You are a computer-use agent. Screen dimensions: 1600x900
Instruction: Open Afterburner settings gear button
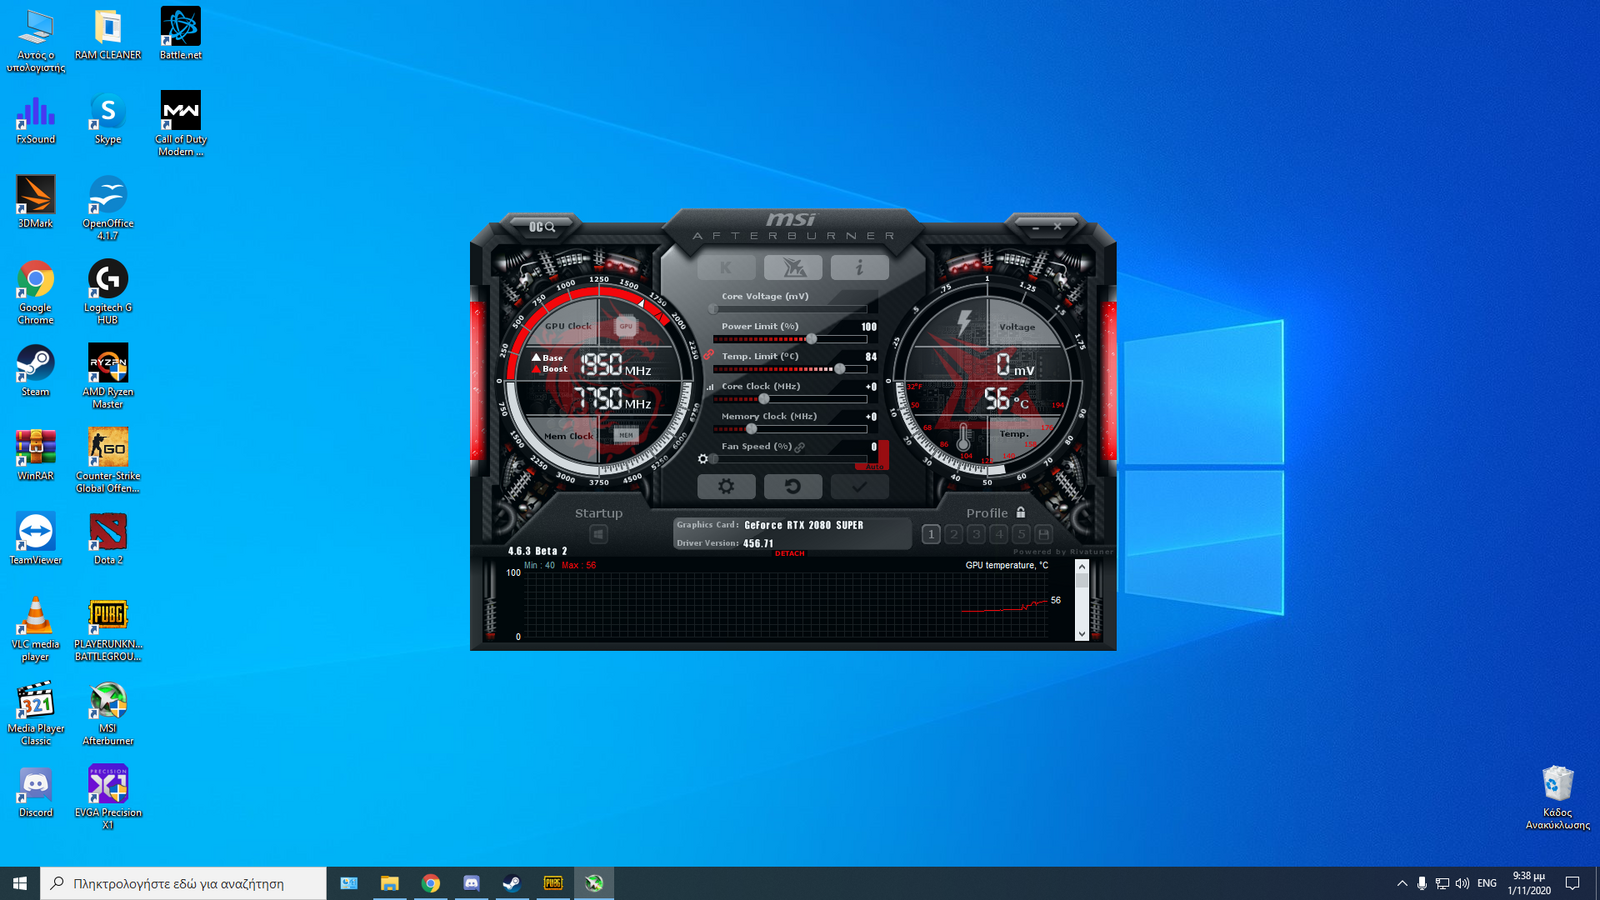(726, 486)
